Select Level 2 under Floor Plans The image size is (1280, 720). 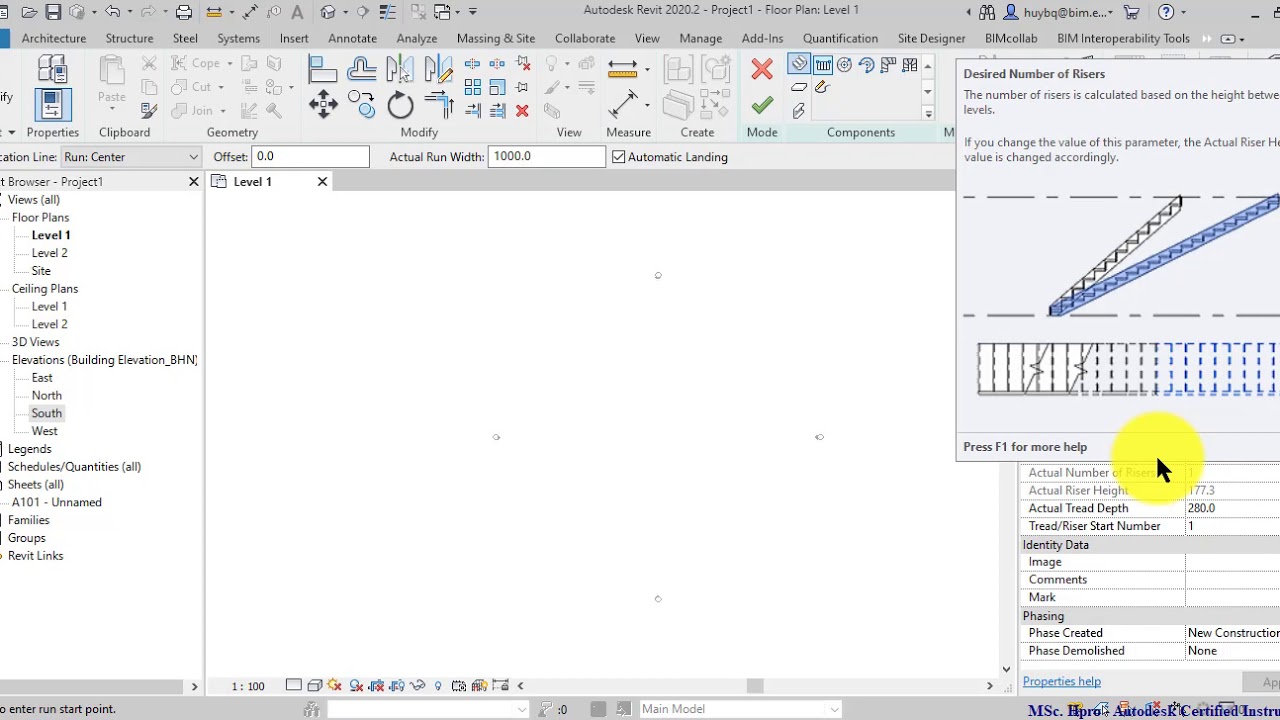[x=50, y=253]
